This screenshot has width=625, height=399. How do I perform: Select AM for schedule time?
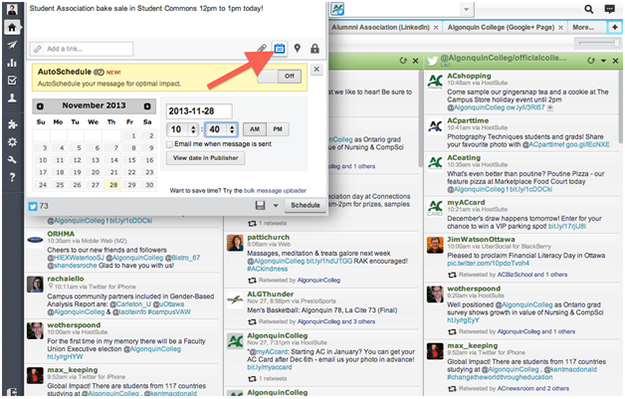pyautogui.click(x=255, y=129)
